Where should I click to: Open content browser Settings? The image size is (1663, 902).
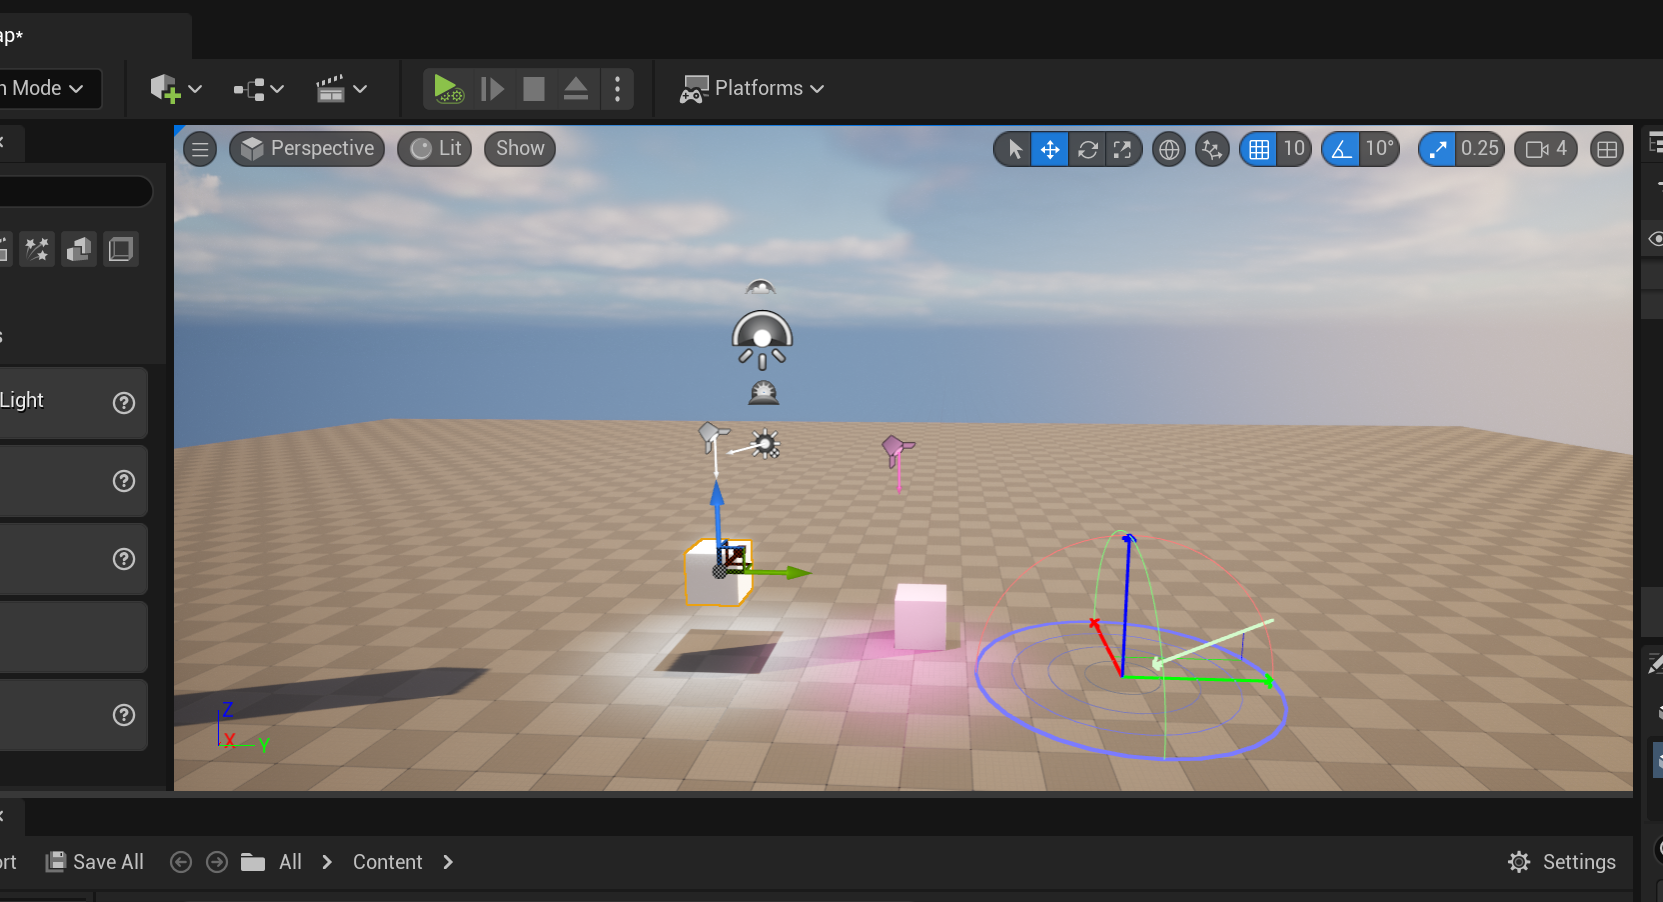coord(1562,862)
